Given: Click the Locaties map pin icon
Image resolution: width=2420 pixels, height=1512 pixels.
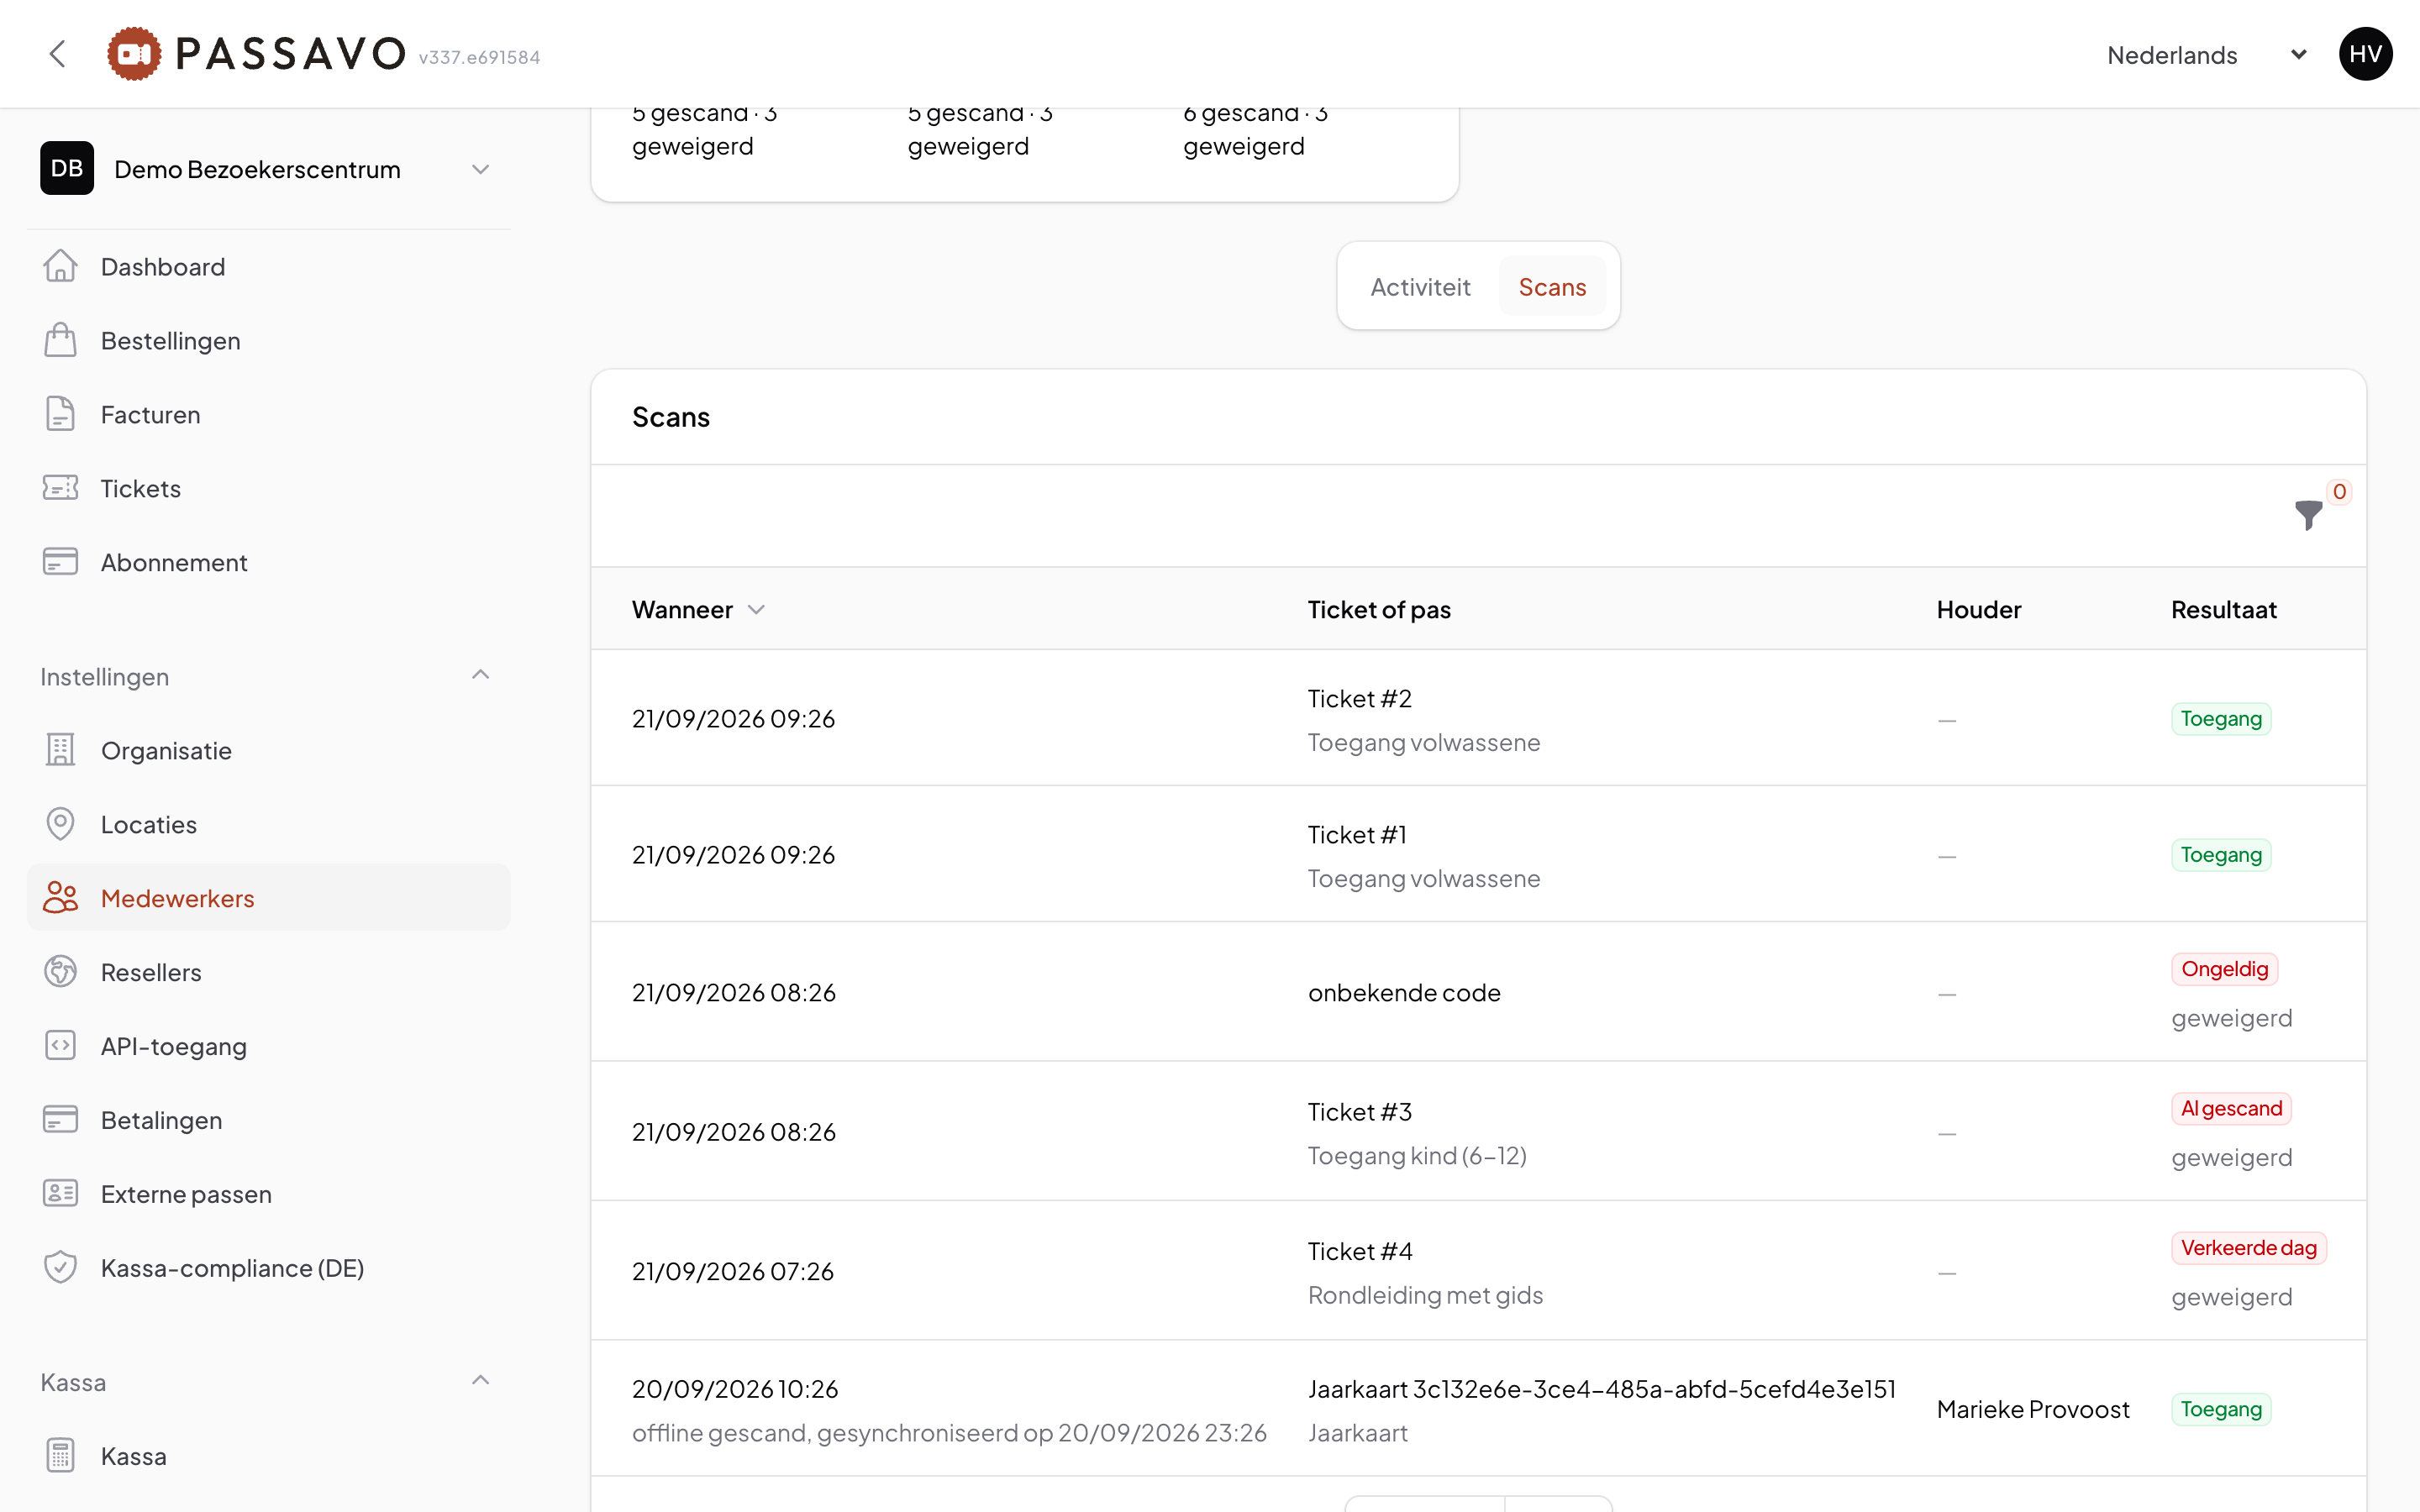Looking at the screenshot, I should coord(60,825).
